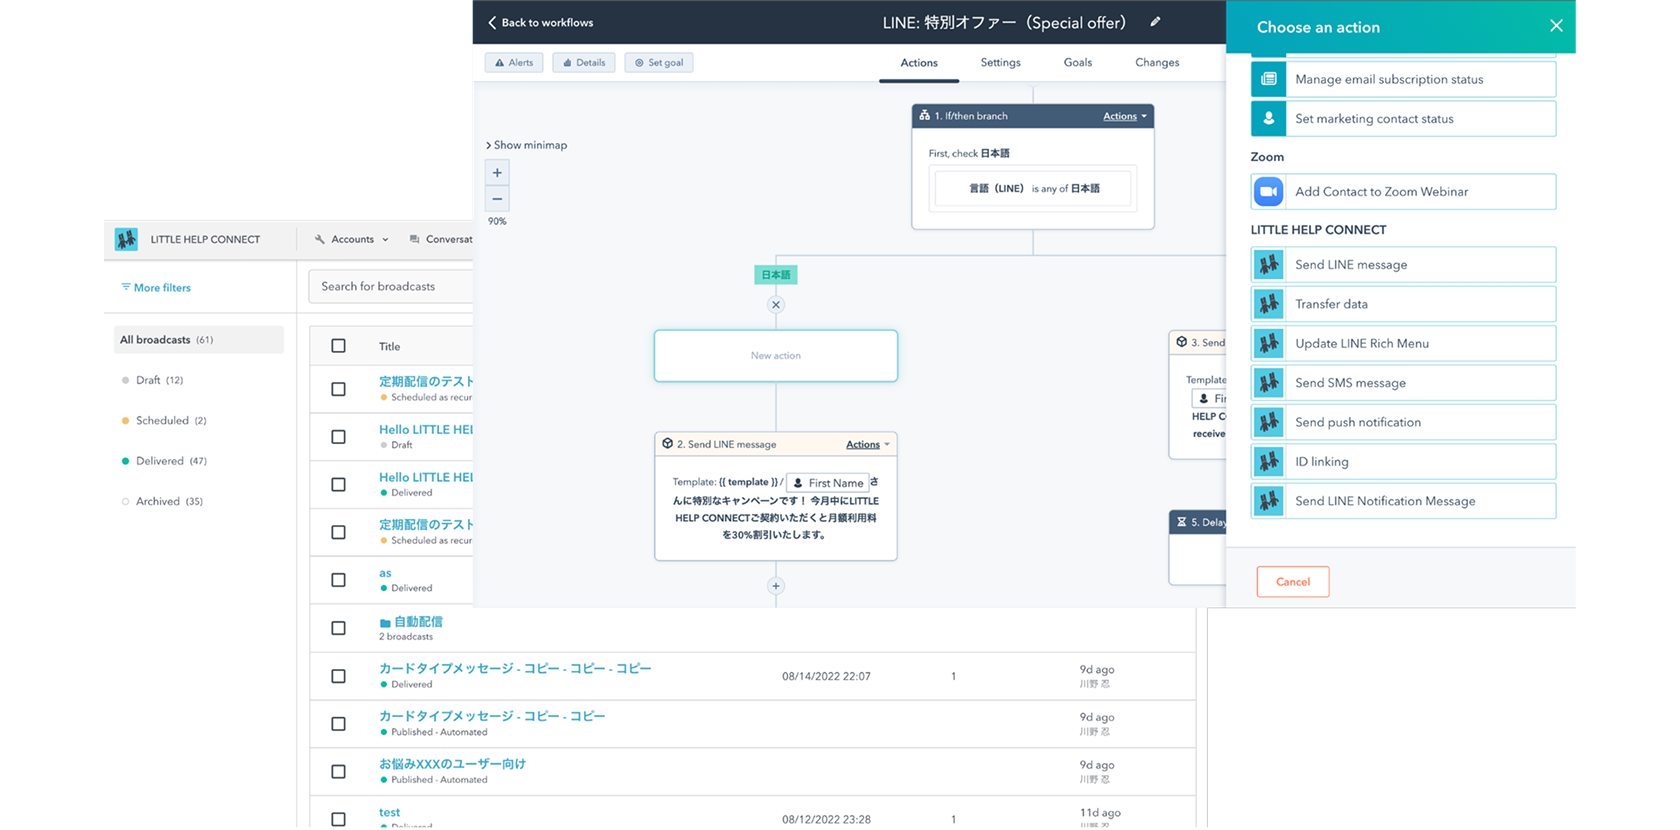
Task: Expand the Show minimap section
Action: pos(527,145)
